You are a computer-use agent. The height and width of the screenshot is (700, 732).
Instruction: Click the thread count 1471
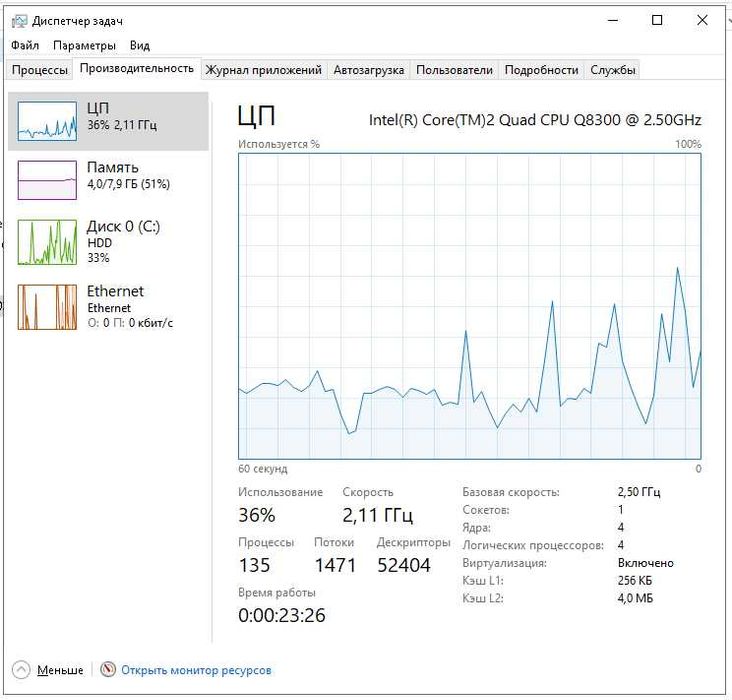pyautogui.click(x=335, y=565)
